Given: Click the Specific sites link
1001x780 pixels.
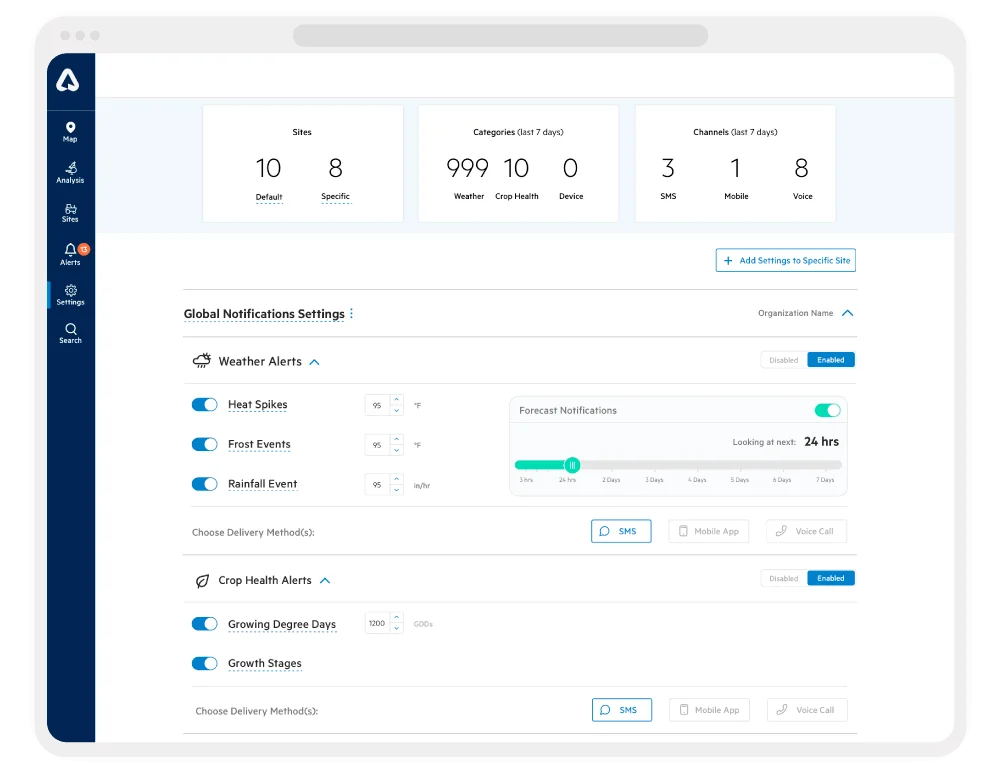Looking at the screenshot, I should (x=335, y=197).
